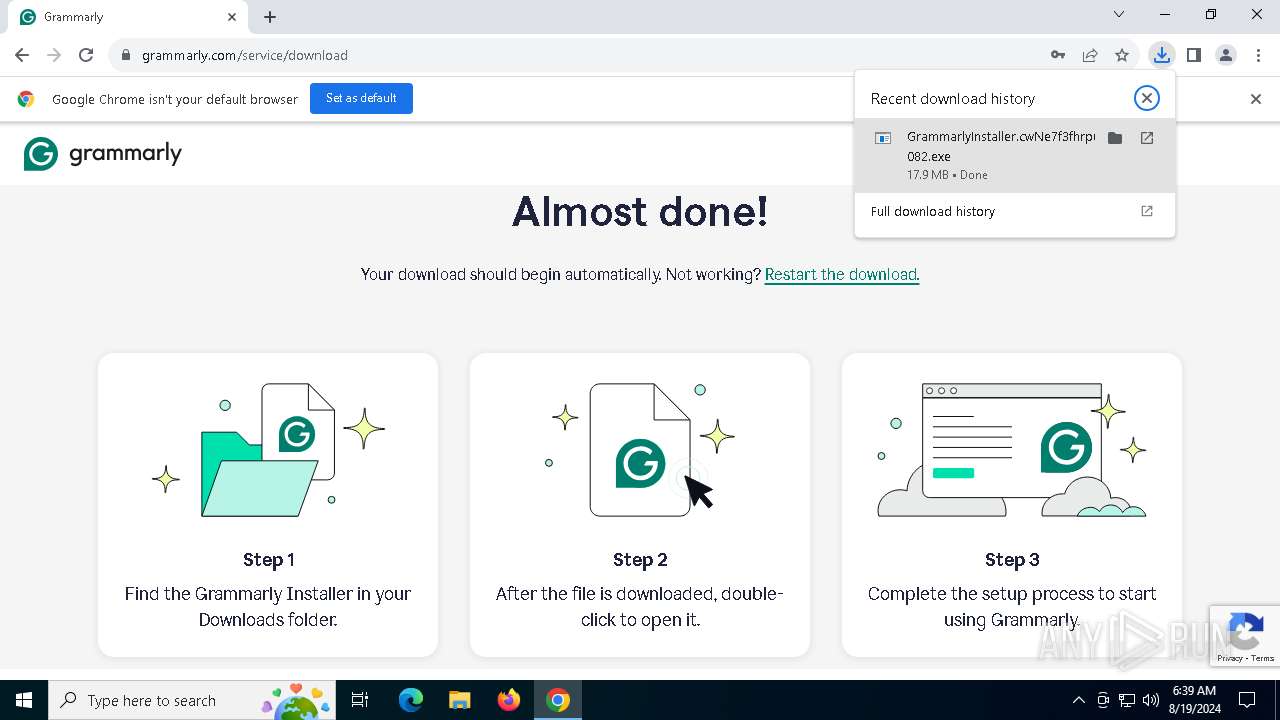1280x720 pixels.
Task: Bookmark this tab with star icon
Action: (1122, 55)
